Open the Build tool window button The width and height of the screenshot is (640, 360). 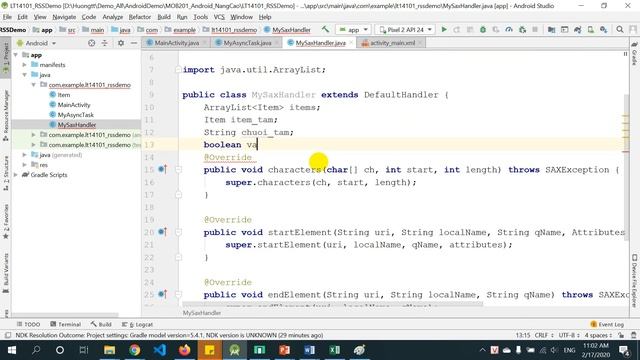click(x=101, y=324)
